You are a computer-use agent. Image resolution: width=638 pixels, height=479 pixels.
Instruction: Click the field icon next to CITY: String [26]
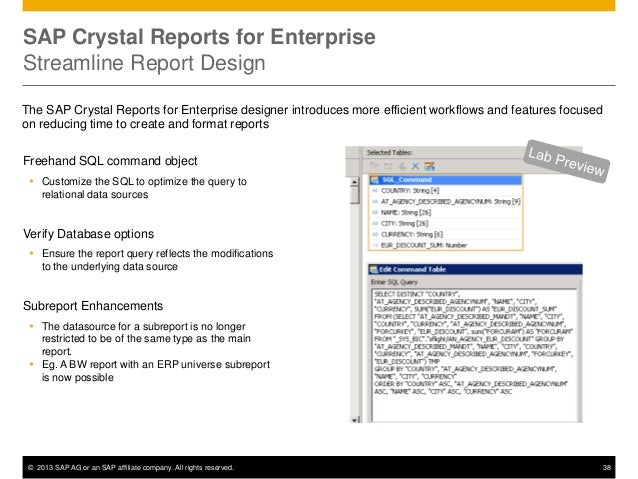tap(375, 223)
